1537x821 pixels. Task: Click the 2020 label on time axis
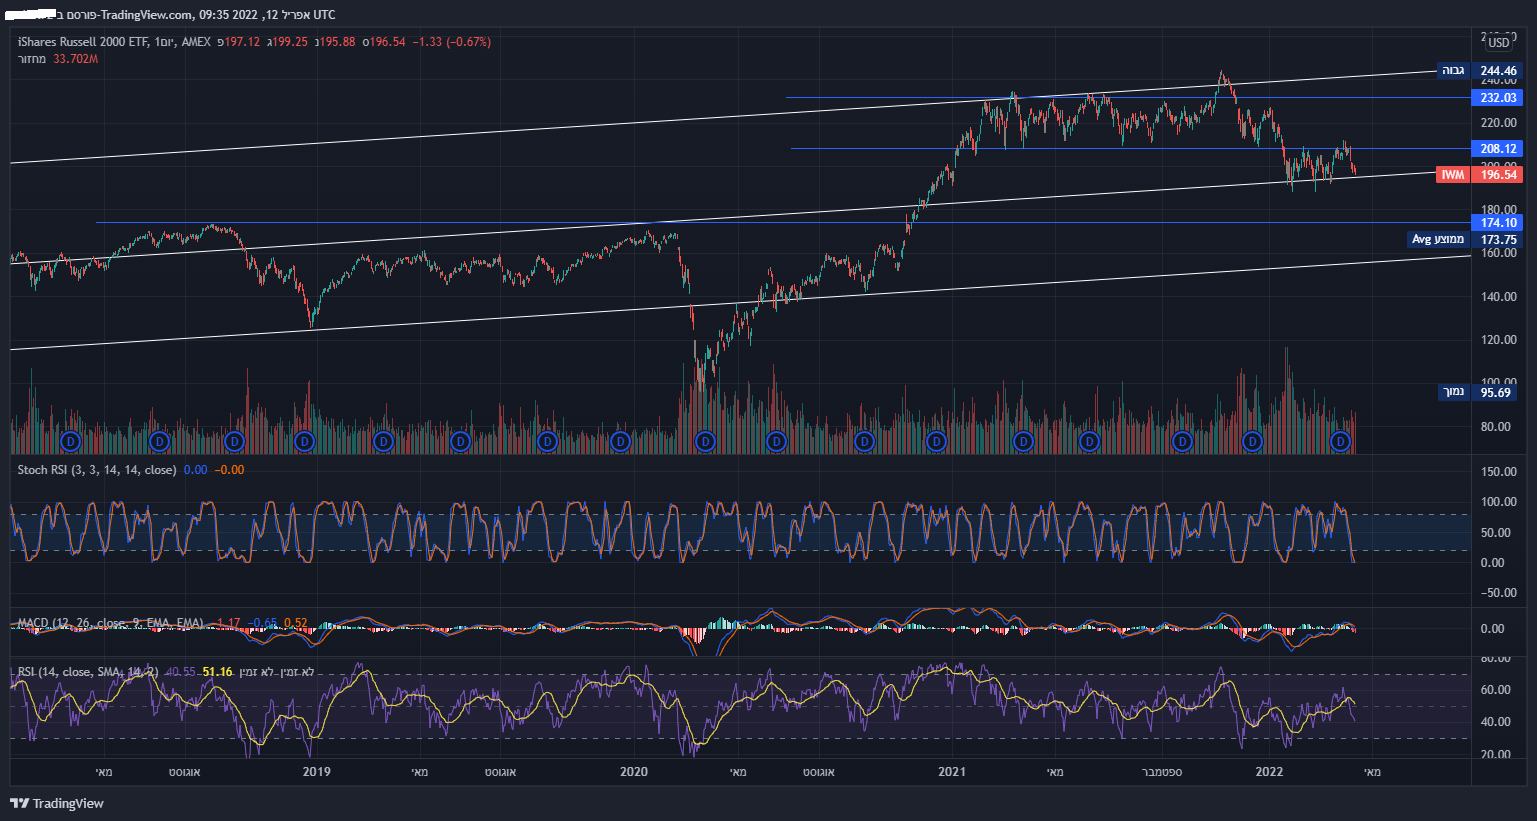634,771
